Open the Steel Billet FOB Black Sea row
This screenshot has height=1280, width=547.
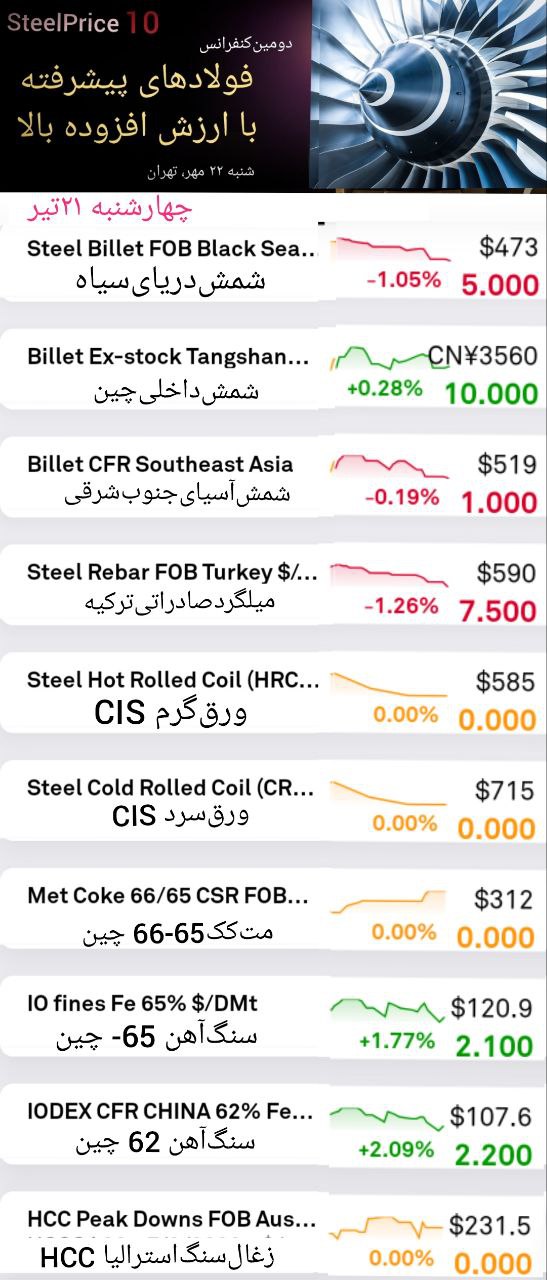[272, 264]
